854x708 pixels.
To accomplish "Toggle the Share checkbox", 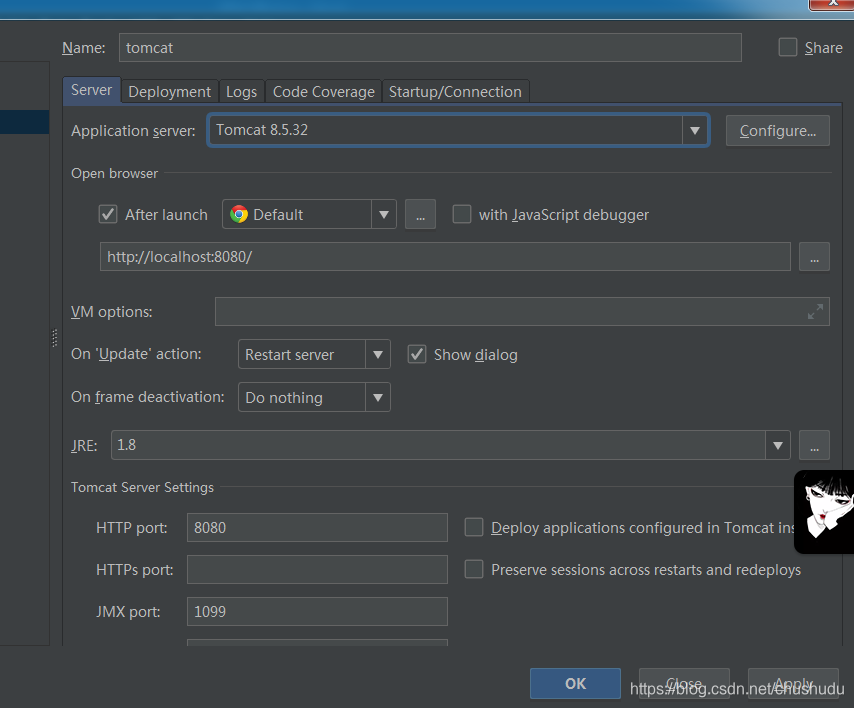I will [x=788, y=47].
